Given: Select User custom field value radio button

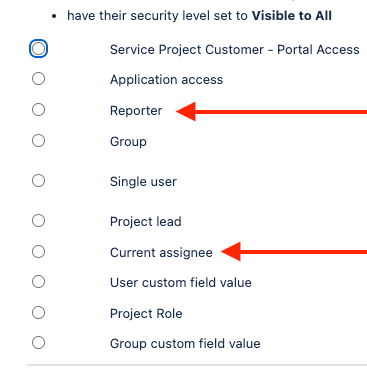Looking at the screenshot, I should 38,282.
